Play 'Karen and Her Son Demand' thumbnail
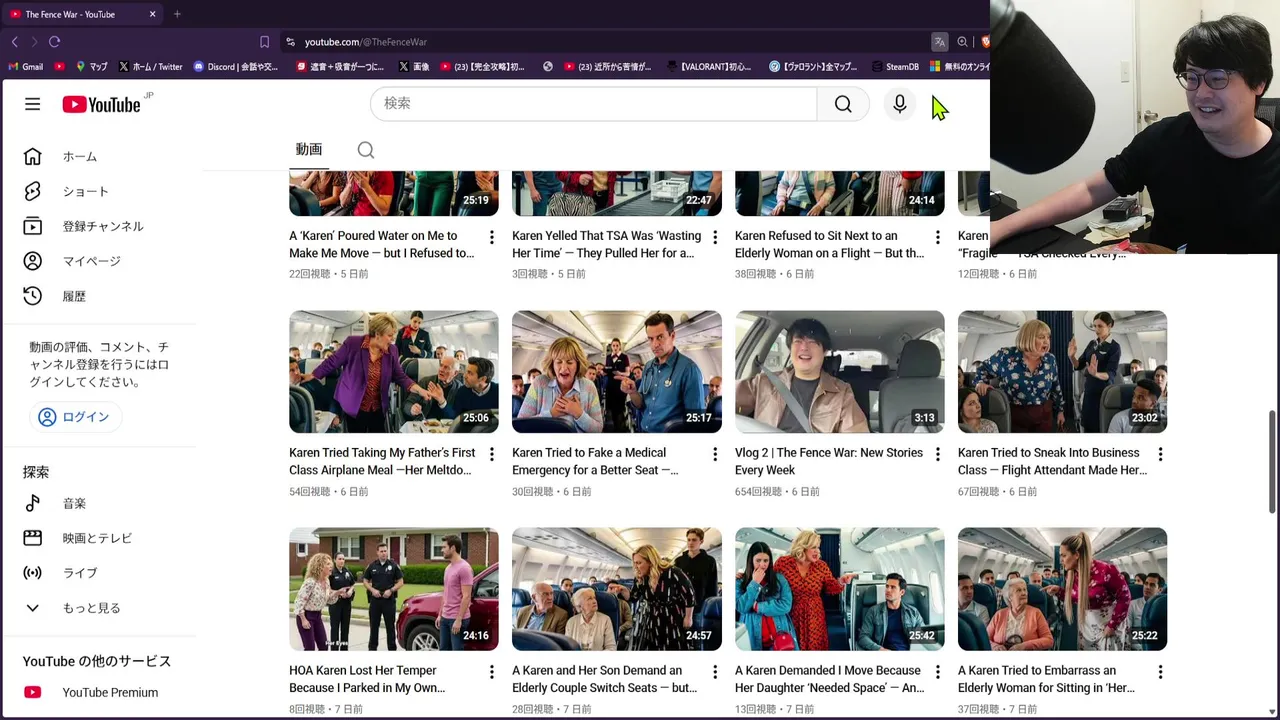Image resolution: width=1280 pixels, height=720 pixels. [x=617, y=589]
